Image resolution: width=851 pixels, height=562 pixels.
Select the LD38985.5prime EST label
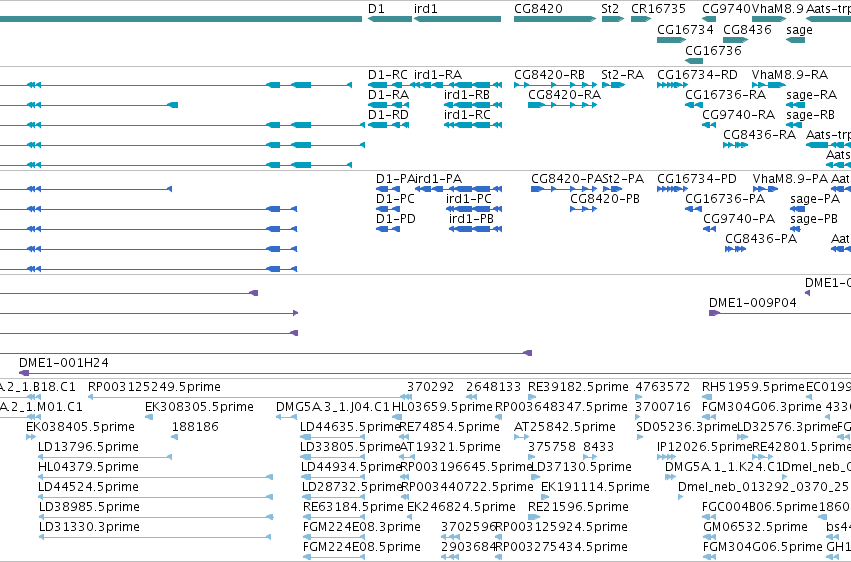(x=89, y=508)
